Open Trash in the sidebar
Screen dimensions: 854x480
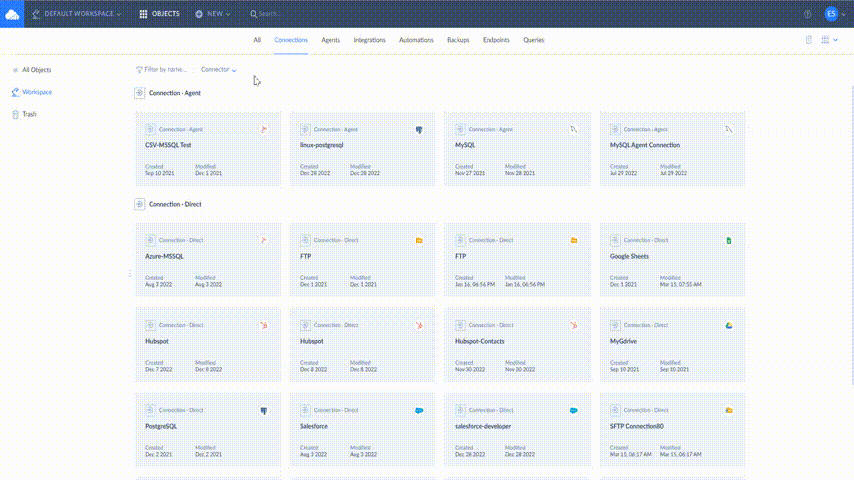[x=25, y=114]
